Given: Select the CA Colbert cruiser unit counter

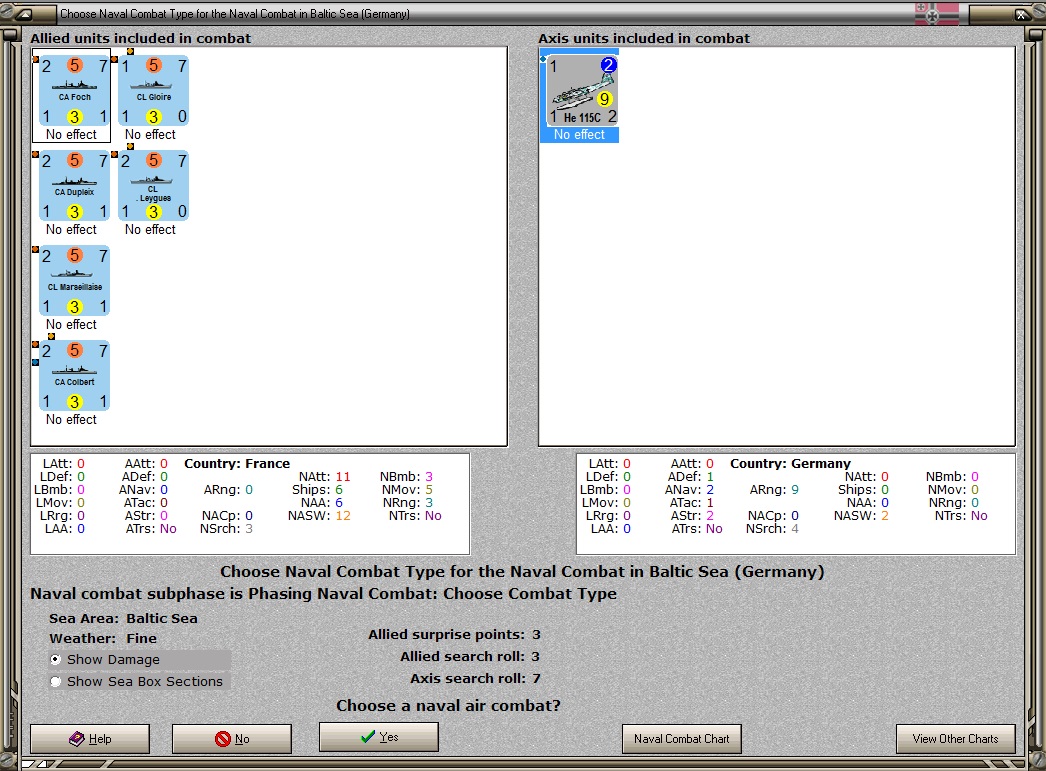Looking at the screenshot, I should pos(74,376).
